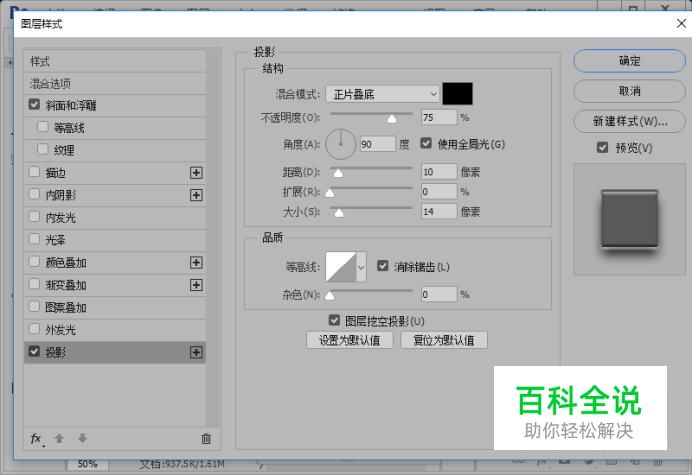The width and height of the screenshot is (692, 475).
Task: Click 复位为默认值 button
Action: pyautogui.click(x=444, y=340)
